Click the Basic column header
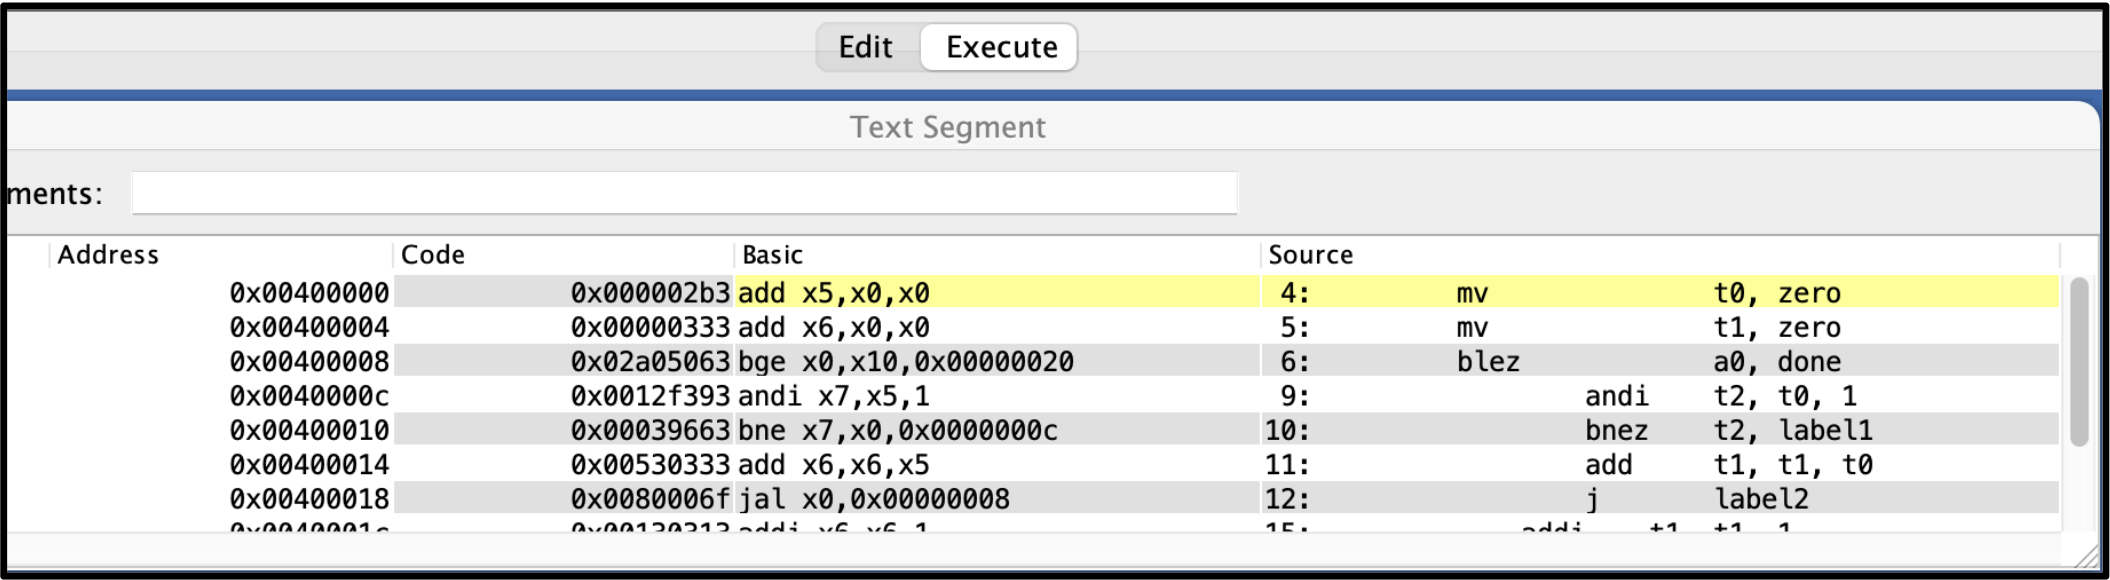2110x580 pixels. (x=772, y=255)
